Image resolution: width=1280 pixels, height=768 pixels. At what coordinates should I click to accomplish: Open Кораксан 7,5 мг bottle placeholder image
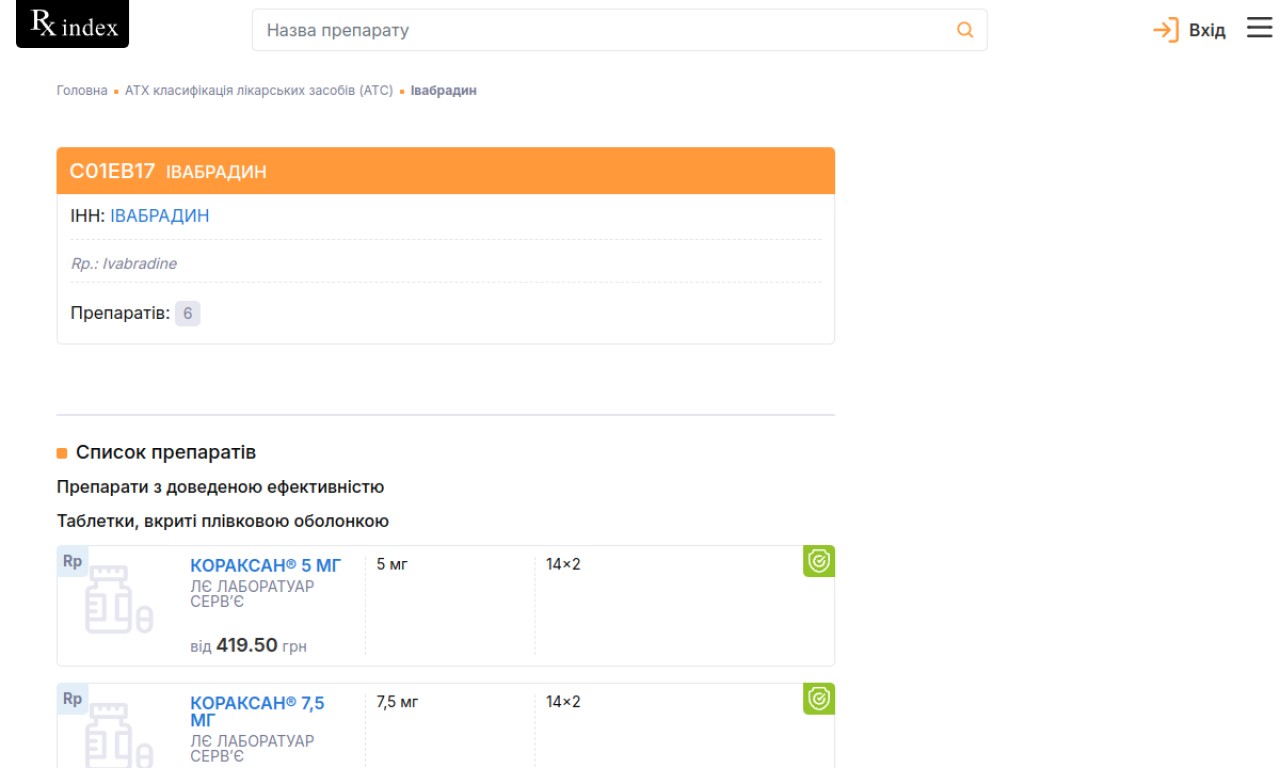tap(119, 735)
